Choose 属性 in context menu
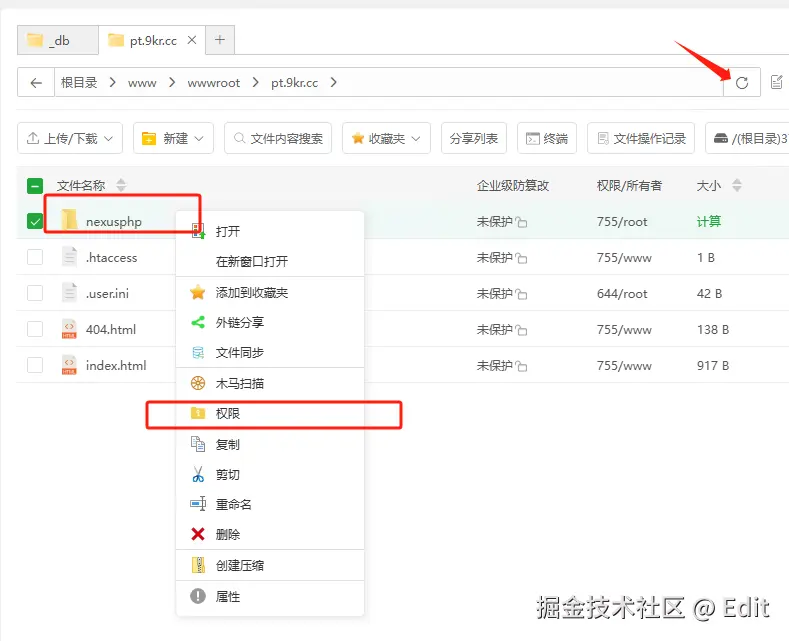The width and height of the screenshot is (789, 641). [x=270, y=597]
